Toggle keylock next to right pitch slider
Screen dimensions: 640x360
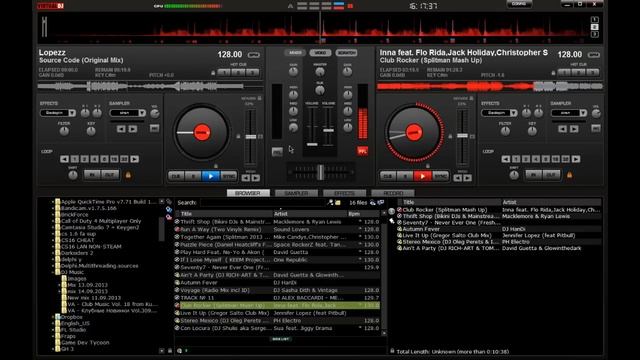click(x=450, y=136)
